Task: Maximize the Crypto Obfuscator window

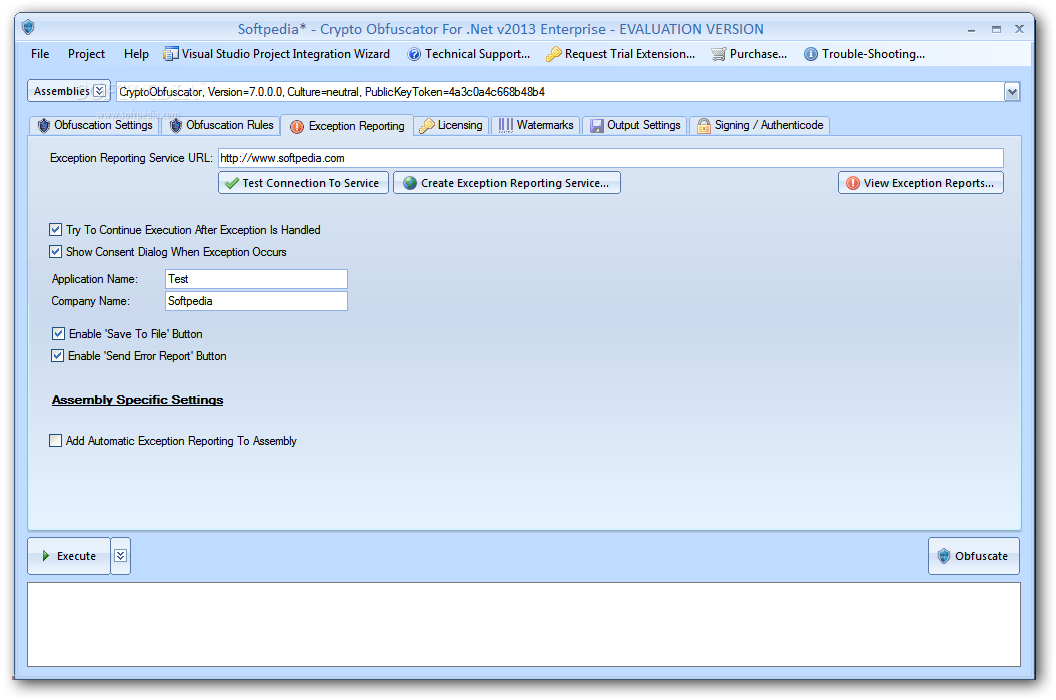Action: pos(996,30)
